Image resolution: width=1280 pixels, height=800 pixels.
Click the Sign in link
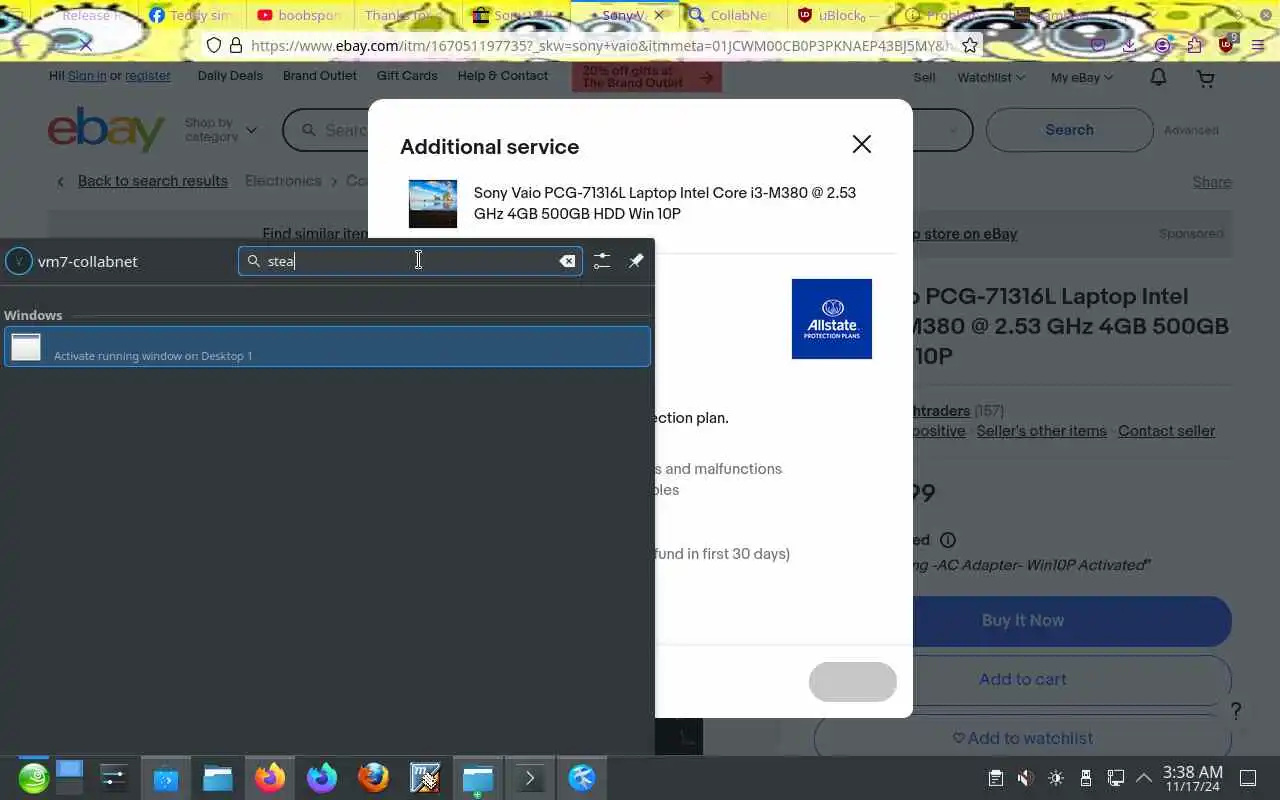(x=87, y=76)
